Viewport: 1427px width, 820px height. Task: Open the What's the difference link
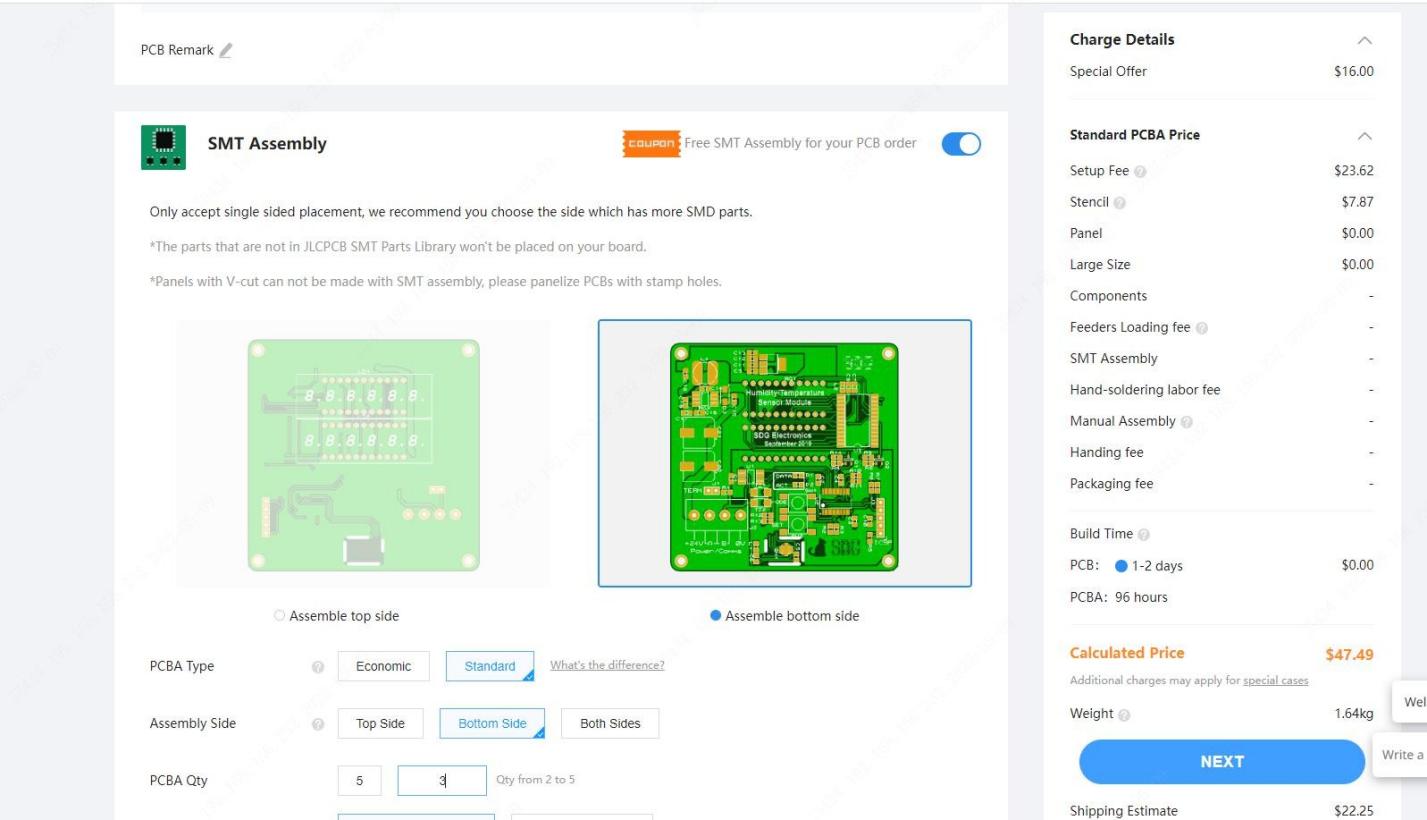coord(607,665)
